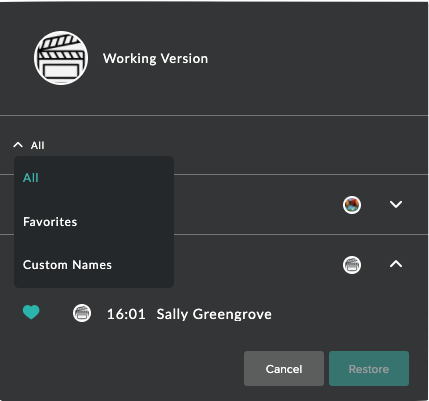Filter versions by Custom Names
Screen dimensions: 429x401
point(67,265)
